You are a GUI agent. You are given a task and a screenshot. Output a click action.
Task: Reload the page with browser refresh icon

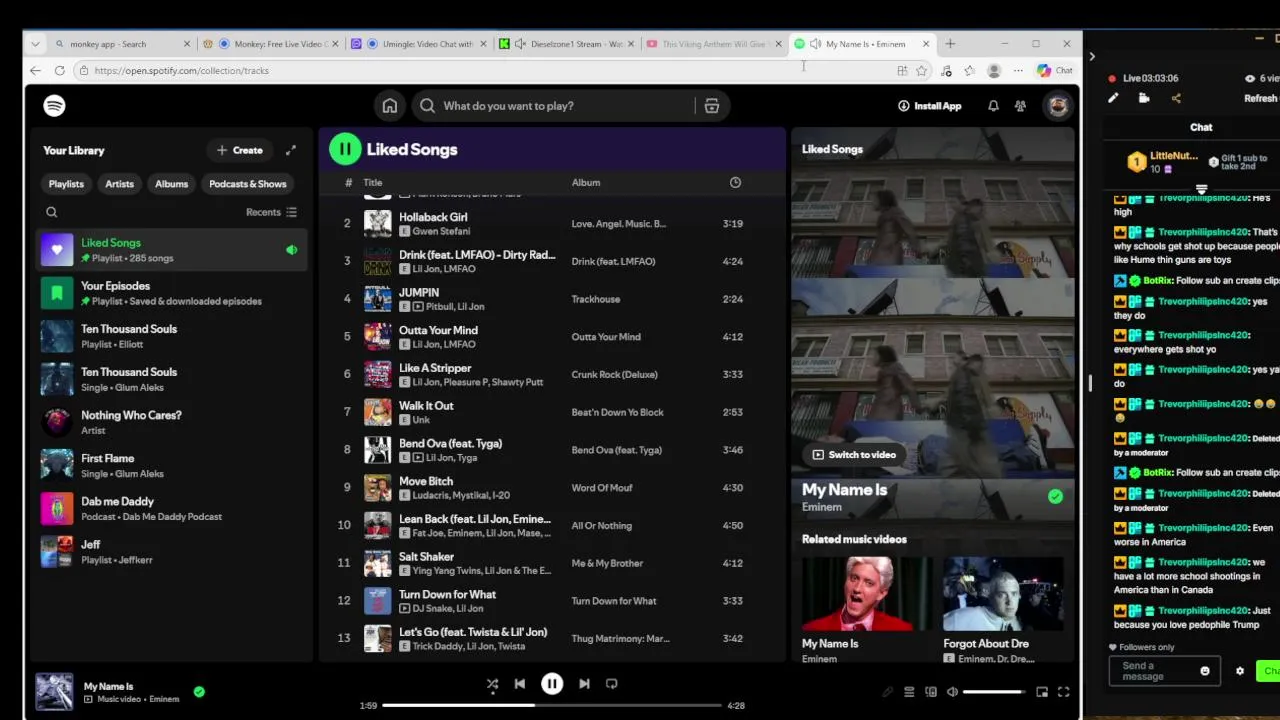point(59,70)
